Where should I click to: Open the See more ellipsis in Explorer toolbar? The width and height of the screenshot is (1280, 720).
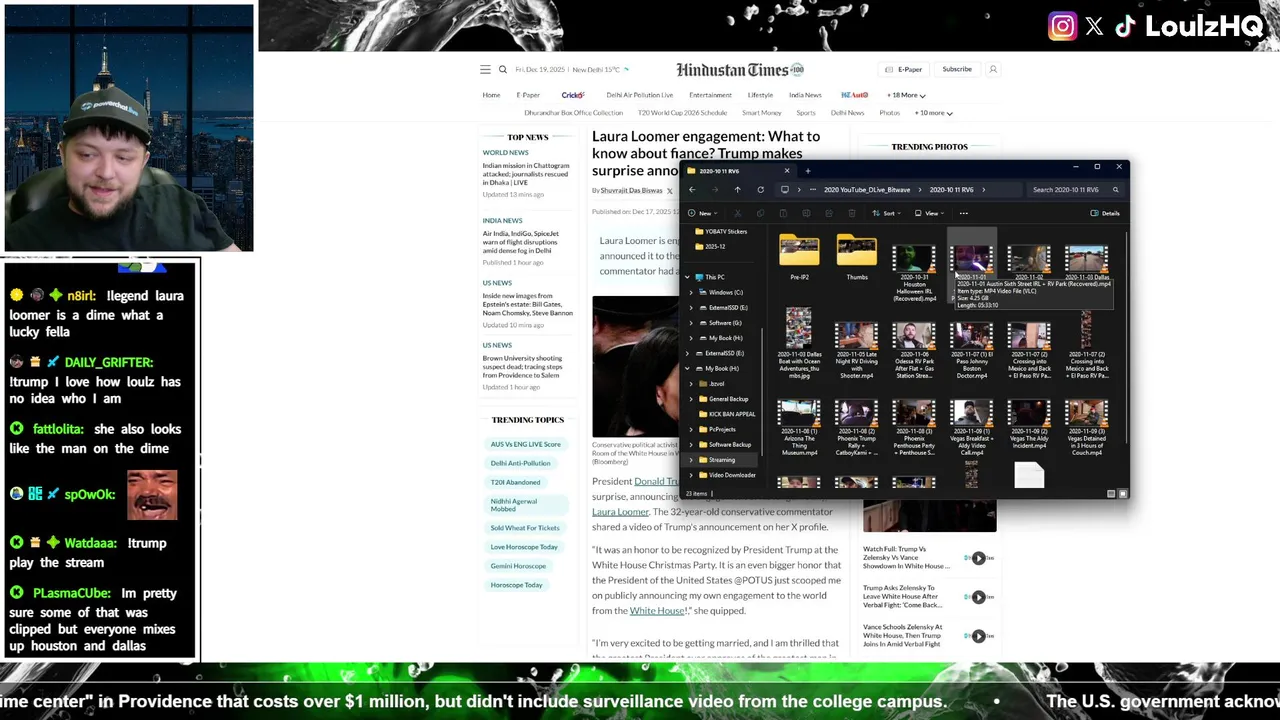click(964, 213)
